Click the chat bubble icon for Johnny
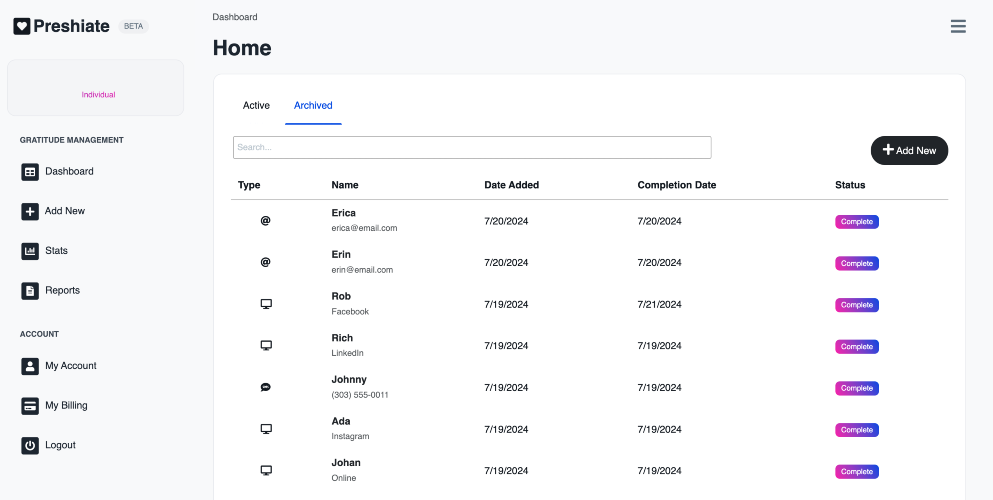Image resolution: width=993 pixels, height=500 pixels. tap(266, 387)
